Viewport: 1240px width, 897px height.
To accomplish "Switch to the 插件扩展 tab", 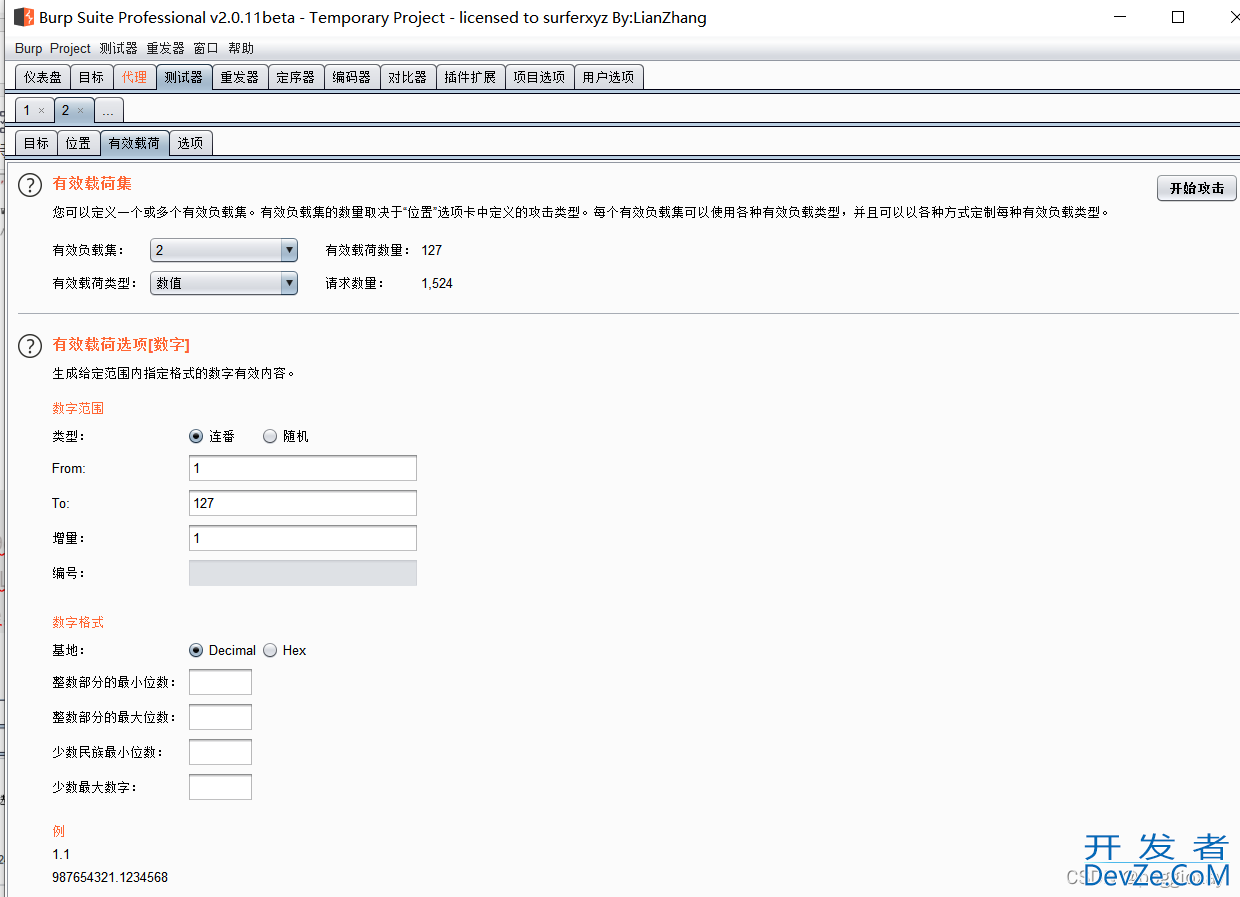I will (x=470, y=77).
